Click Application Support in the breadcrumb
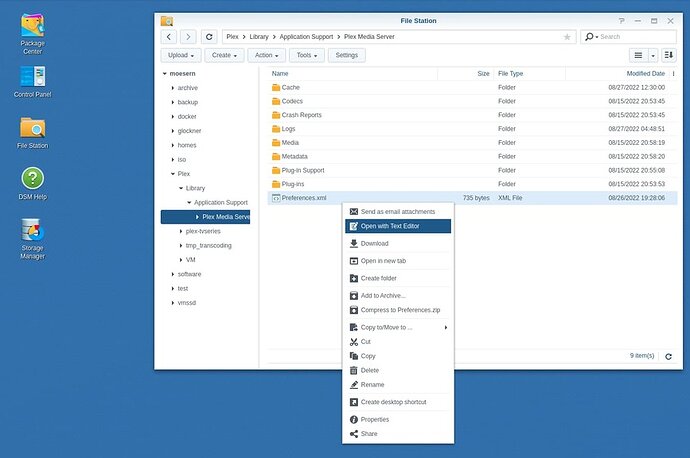The height and width of the screenshot is (458, 690). coord(306,37)
